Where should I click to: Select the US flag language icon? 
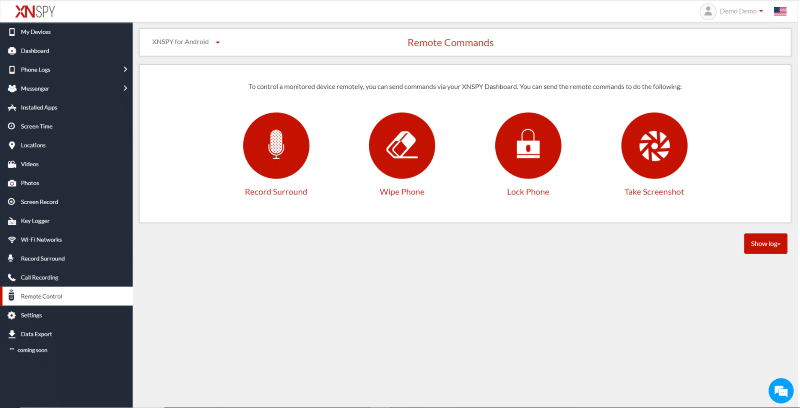pyautogui.click(x=780, y=11)
